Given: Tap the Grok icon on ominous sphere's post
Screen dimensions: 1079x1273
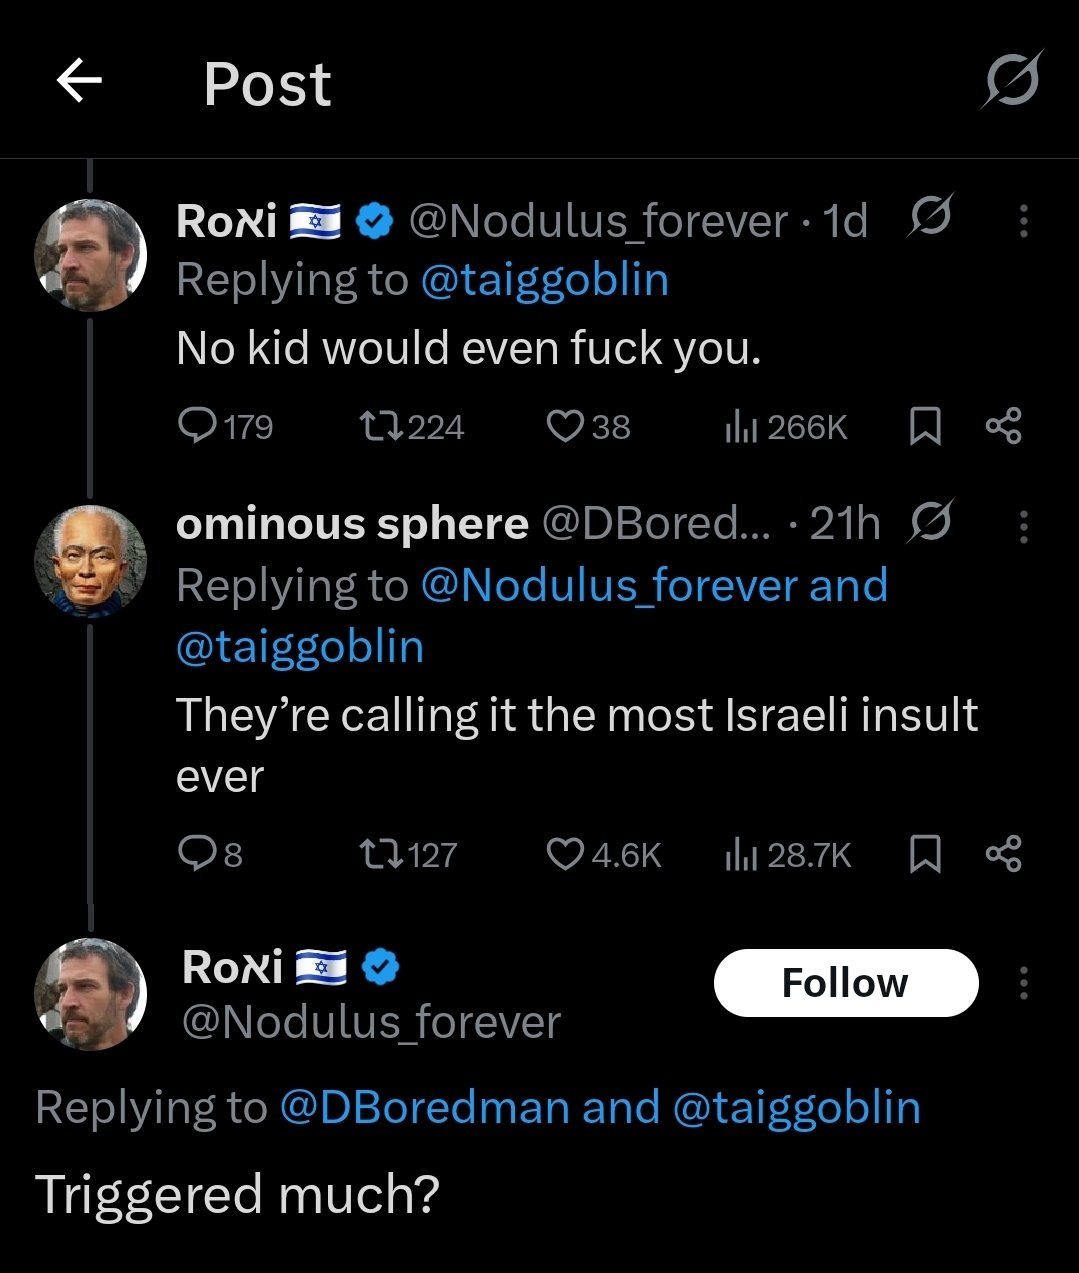Looking at the screenshot, I should 930,523.
